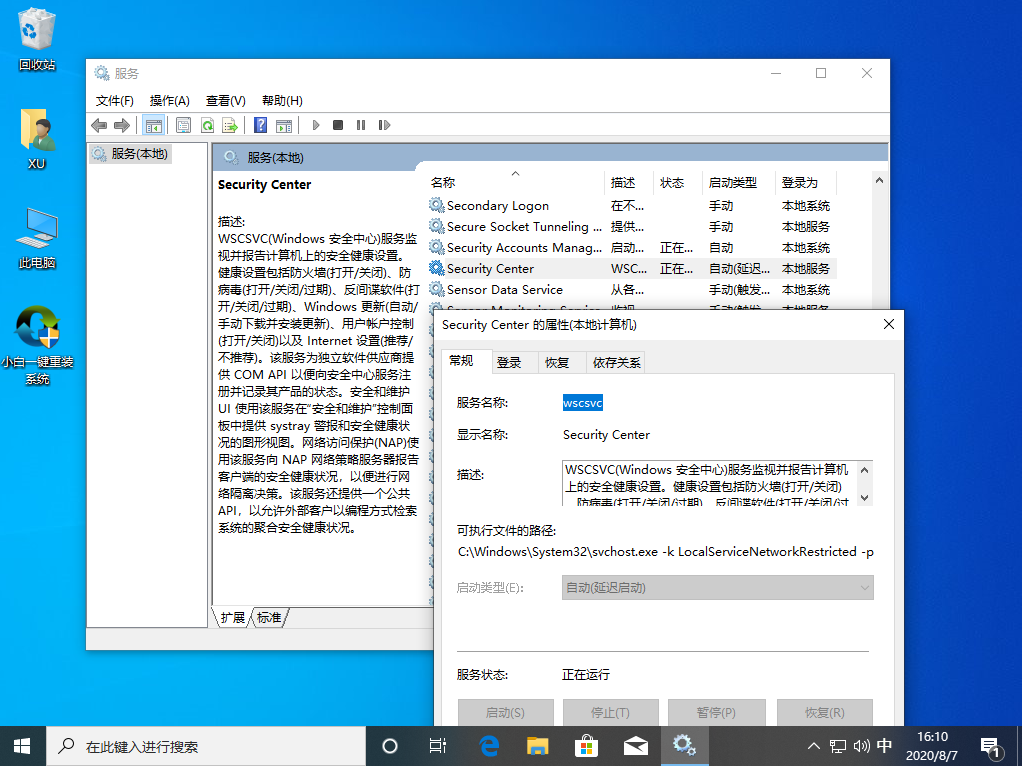This screenshot has height=766, width=1022.
Task: Switch to the 依存关系 tab
Action: [x=617, y=362]
